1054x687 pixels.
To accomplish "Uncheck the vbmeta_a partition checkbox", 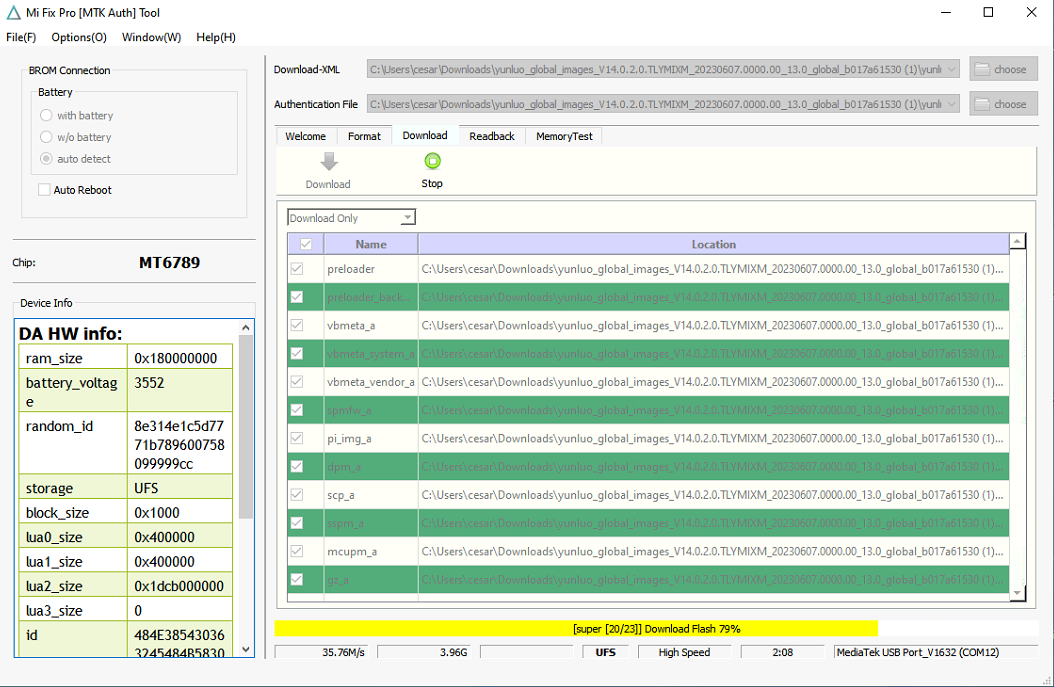I will [x=296, y=325].
